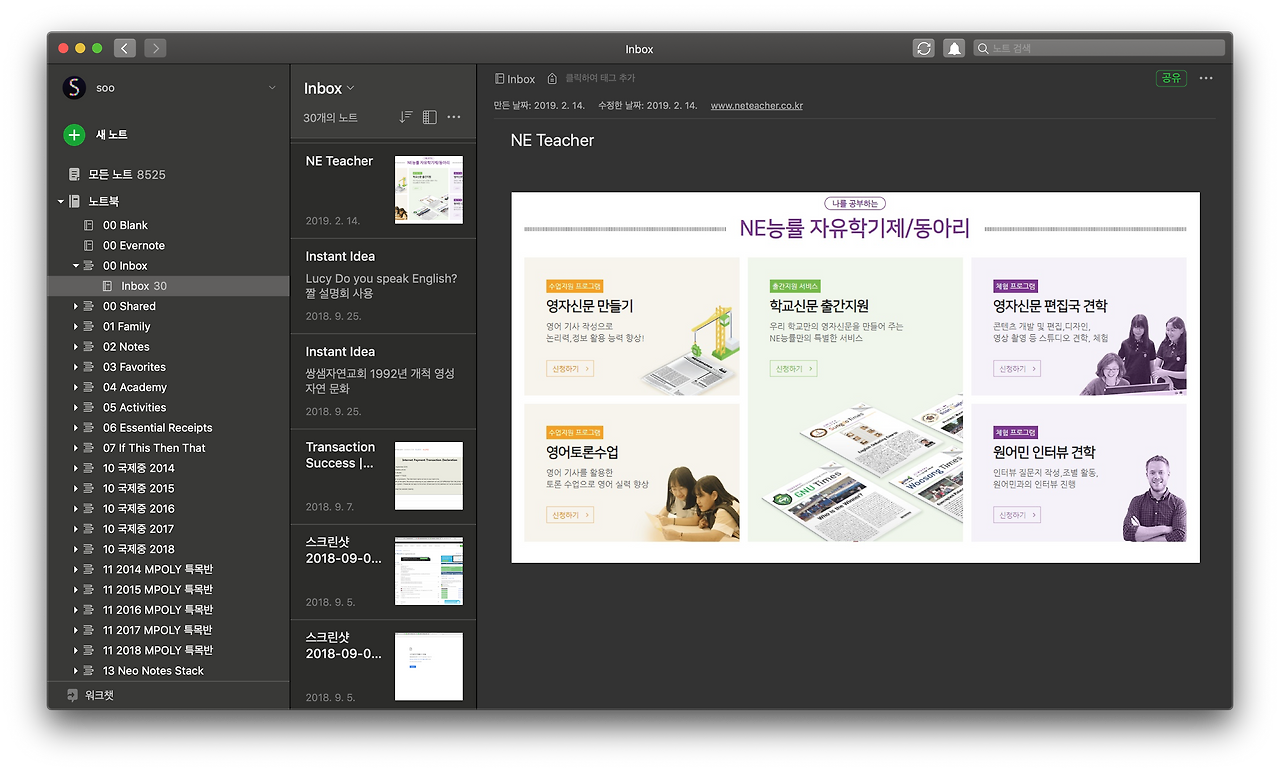Click the 공유 share button
This screenshot has width=1280, height=772.
(x=1171, y=78)
